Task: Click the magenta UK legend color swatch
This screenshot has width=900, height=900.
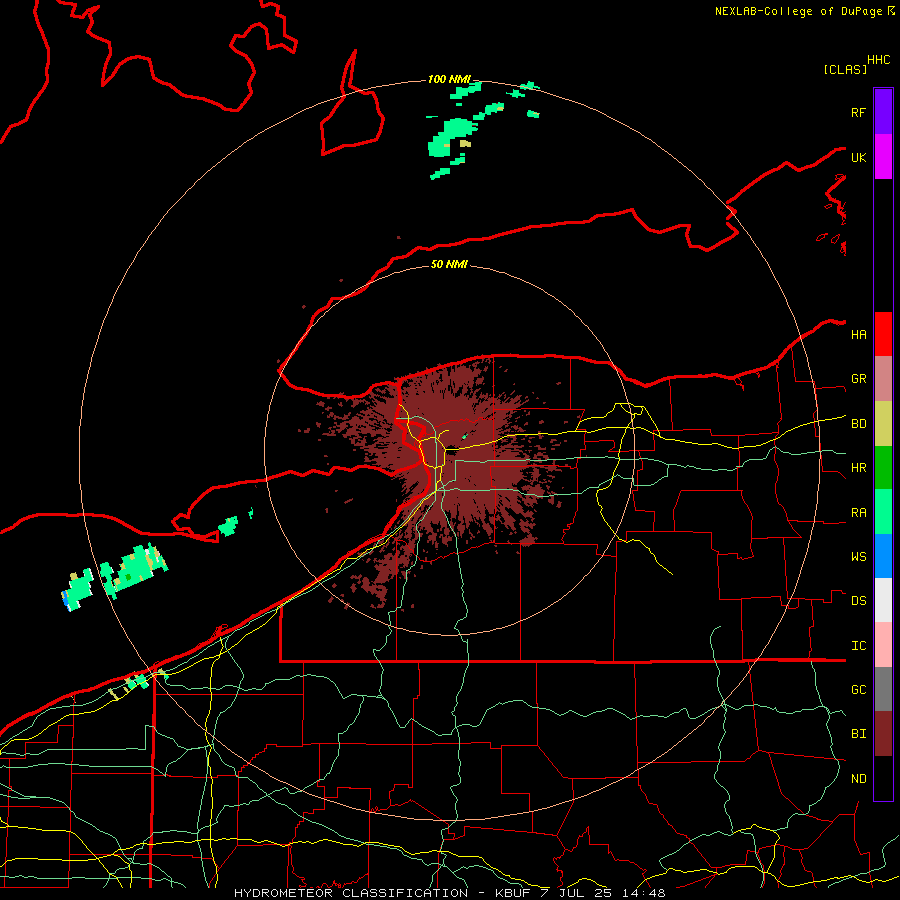Action: (883, 157)
